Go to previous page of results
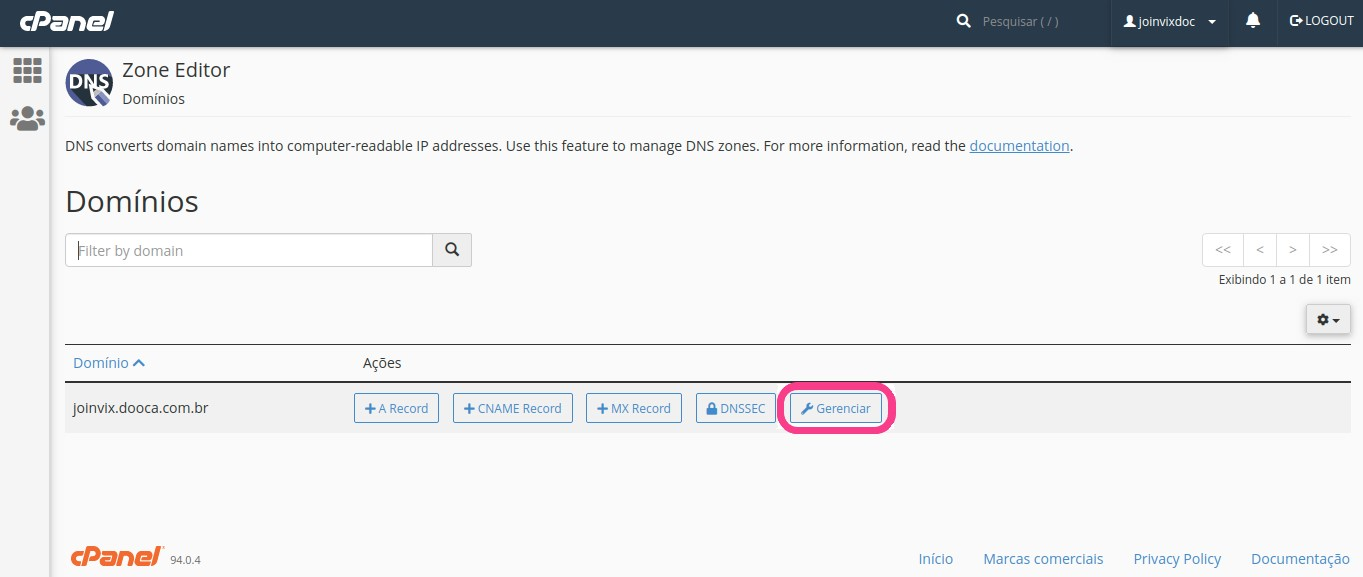 coord(1260,250)
